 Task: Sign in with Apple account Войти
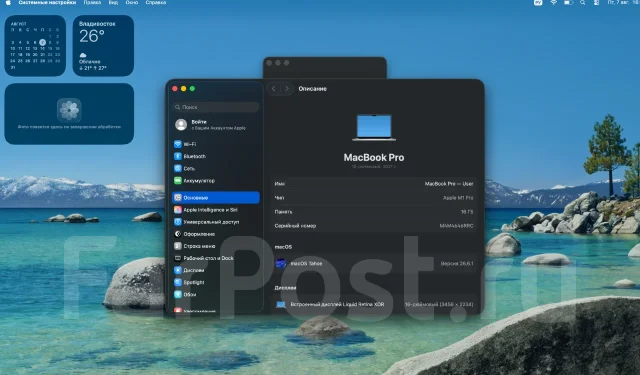216,124
